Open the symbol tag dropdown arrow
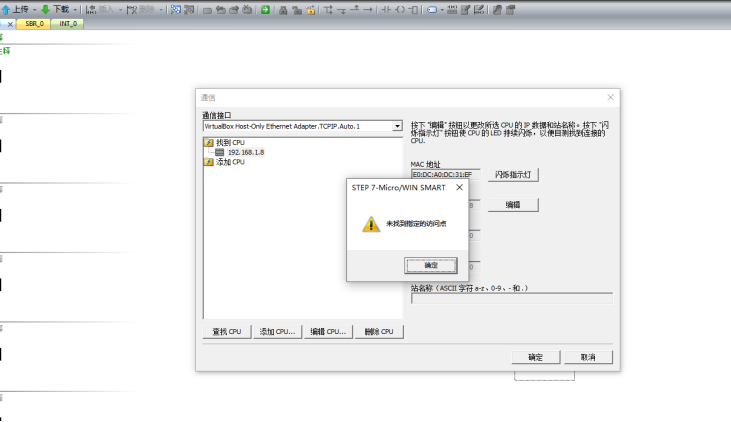Image resolution: width=731 pixels, height=422 pixels. point(441,10)
